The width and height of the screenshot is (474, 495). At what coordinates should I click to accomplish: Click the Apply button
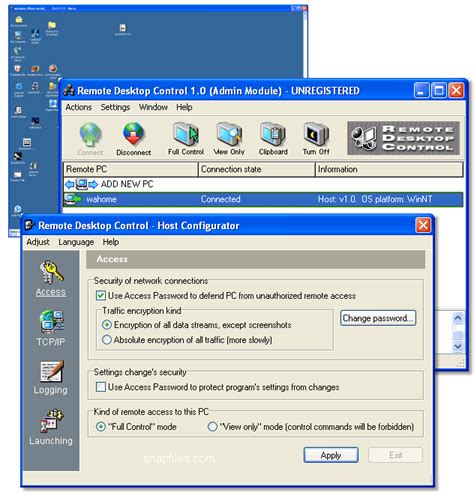pyautogui.click(x=331, y=455)
